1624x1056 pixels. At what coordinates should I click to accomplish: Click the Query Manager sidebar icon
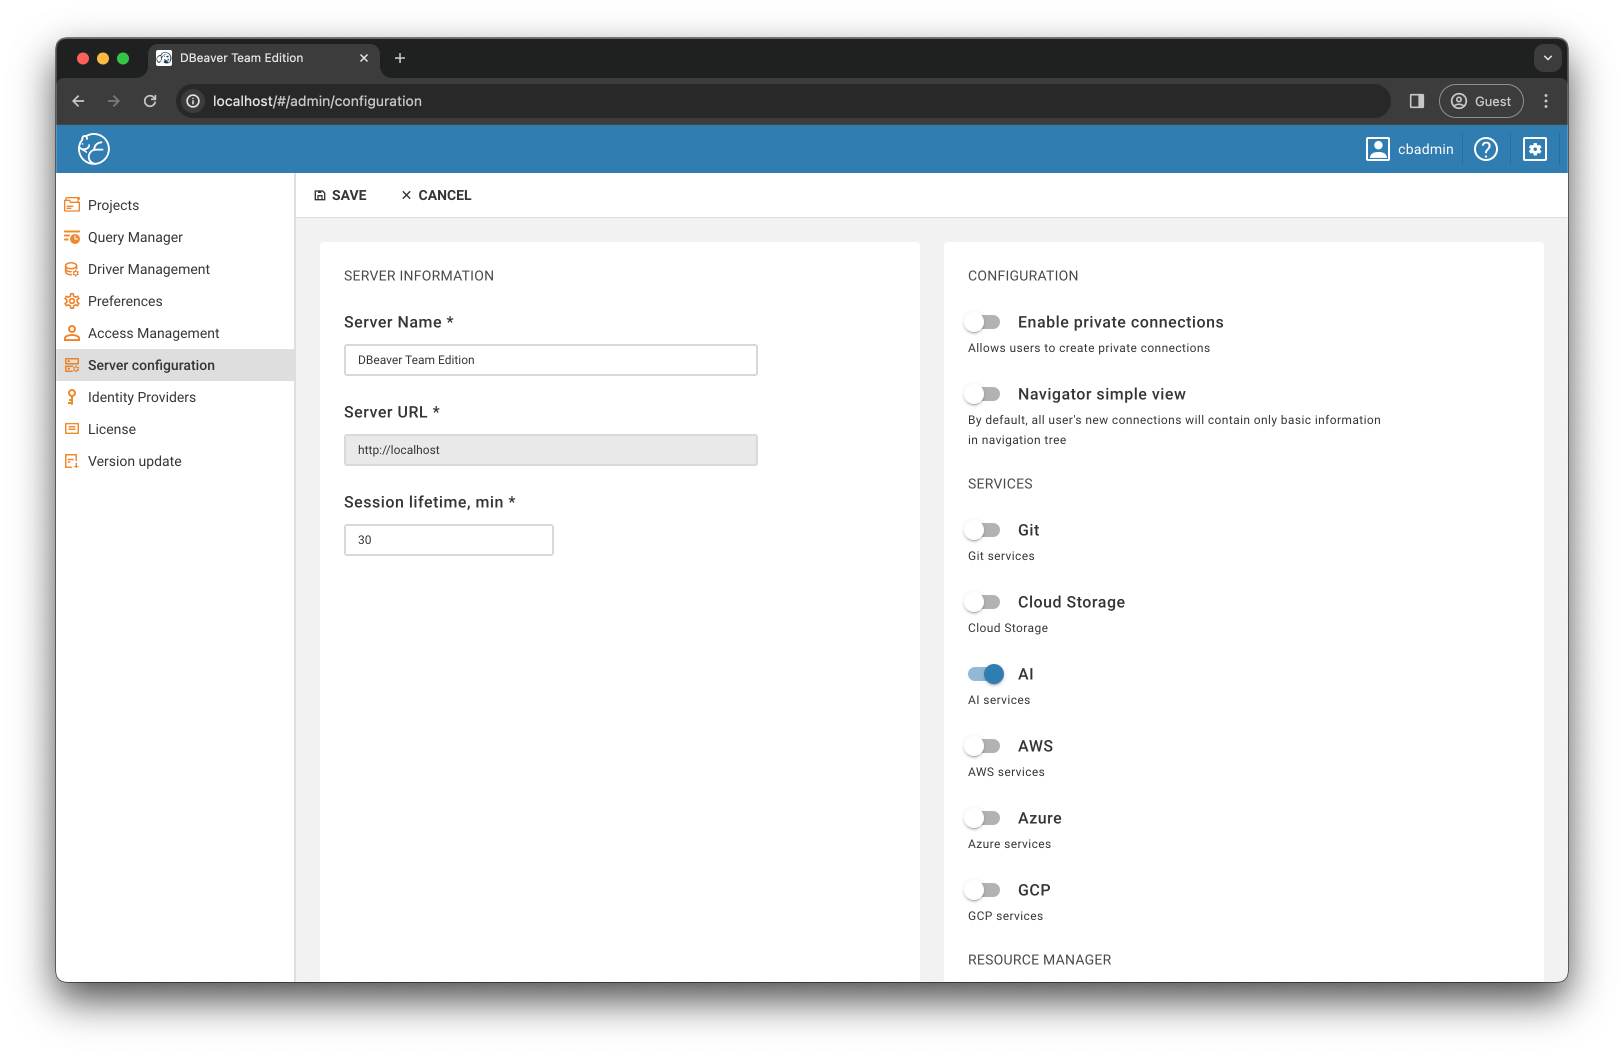tap(72, 237)
